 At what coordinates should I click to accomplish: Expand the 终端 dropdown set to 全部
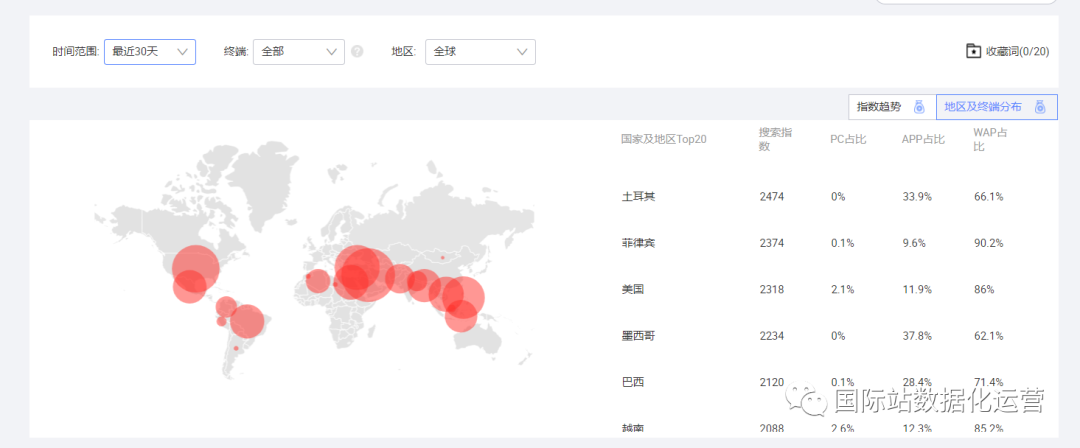pos(298,52)
